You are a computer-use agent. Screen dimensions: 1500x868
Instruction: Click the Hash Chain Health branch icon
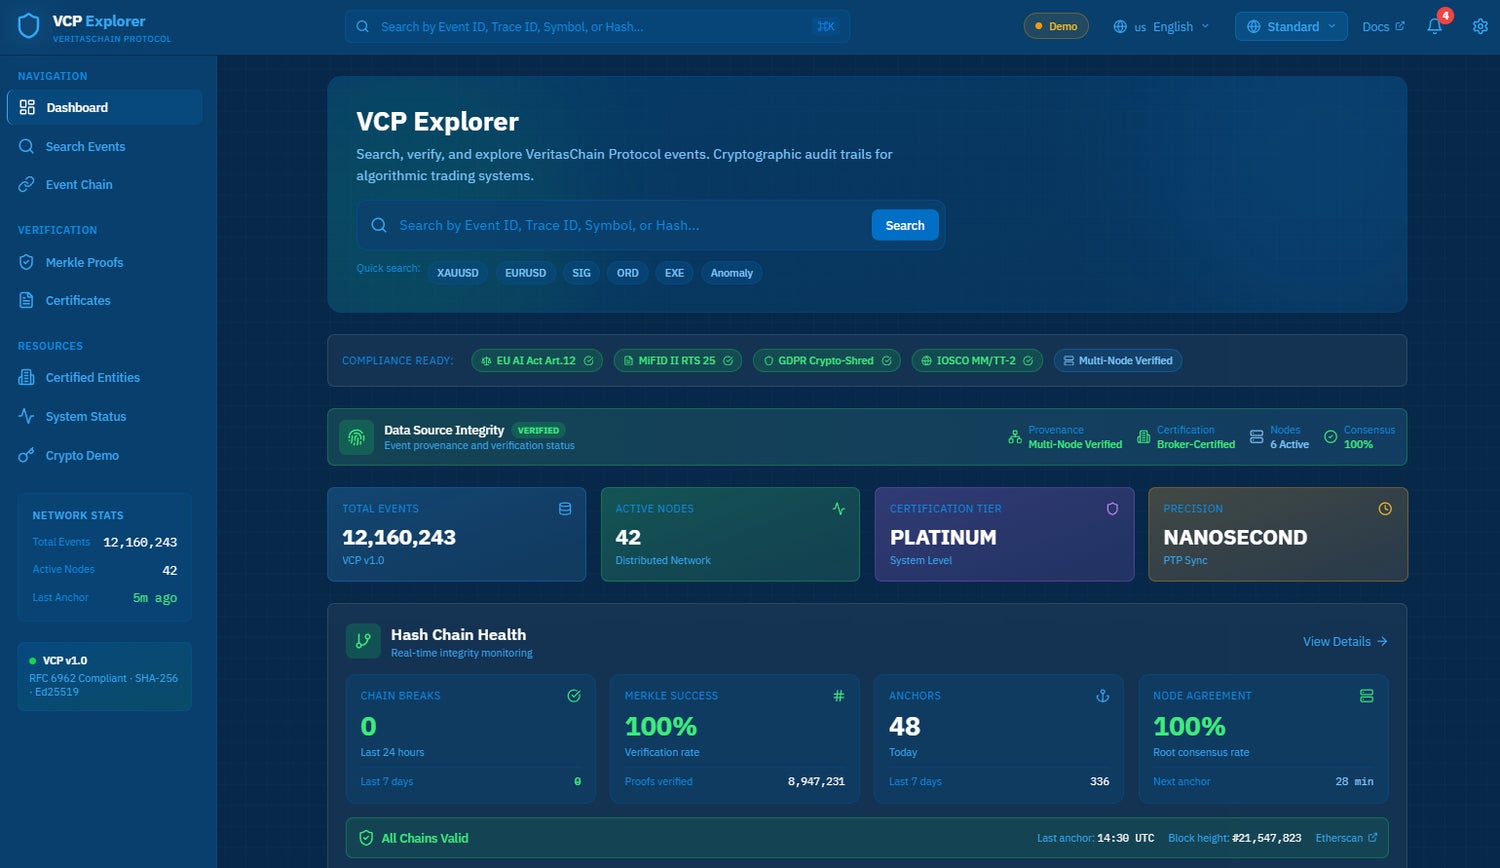tap(363, 641)
